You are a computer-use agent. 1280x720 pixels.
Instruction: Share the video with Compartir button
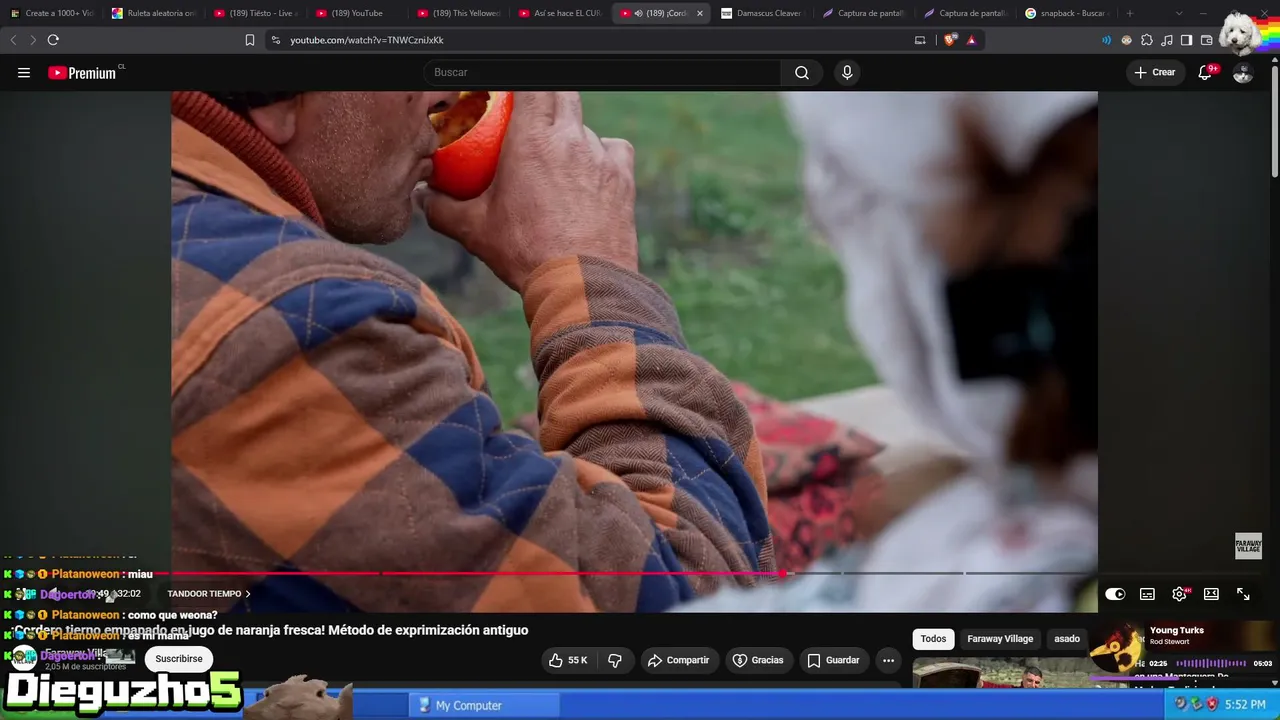coord(678,660)
